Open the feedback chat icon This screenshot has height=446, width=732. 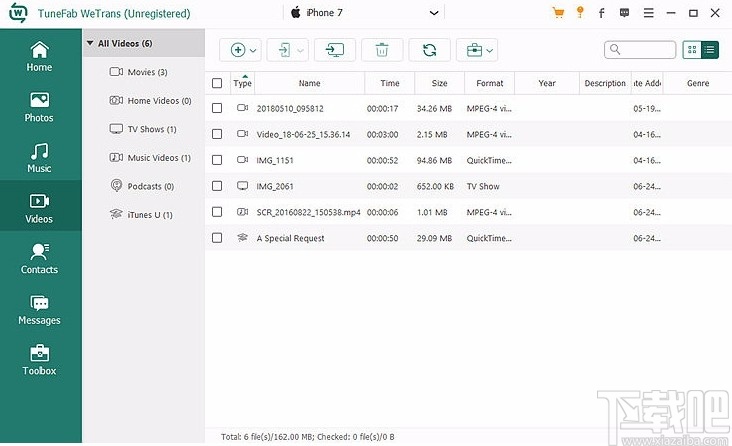[x=624, y=13]
